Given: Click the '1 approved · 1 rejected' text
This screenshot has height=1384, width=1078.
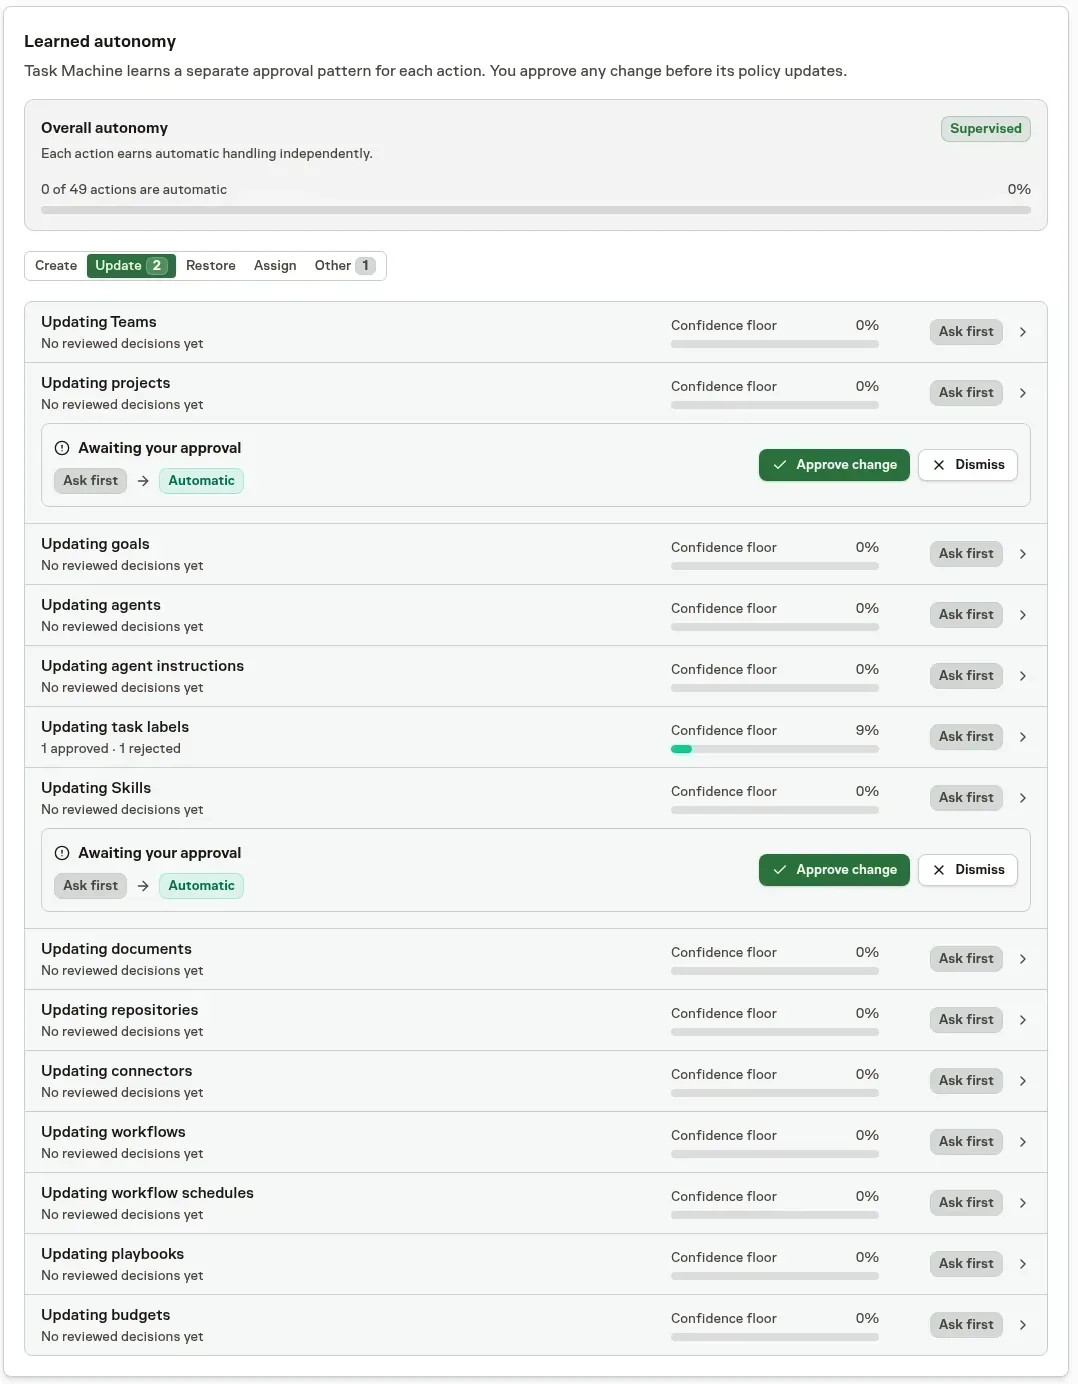Looking at the screenshot, I should point(111,749).
